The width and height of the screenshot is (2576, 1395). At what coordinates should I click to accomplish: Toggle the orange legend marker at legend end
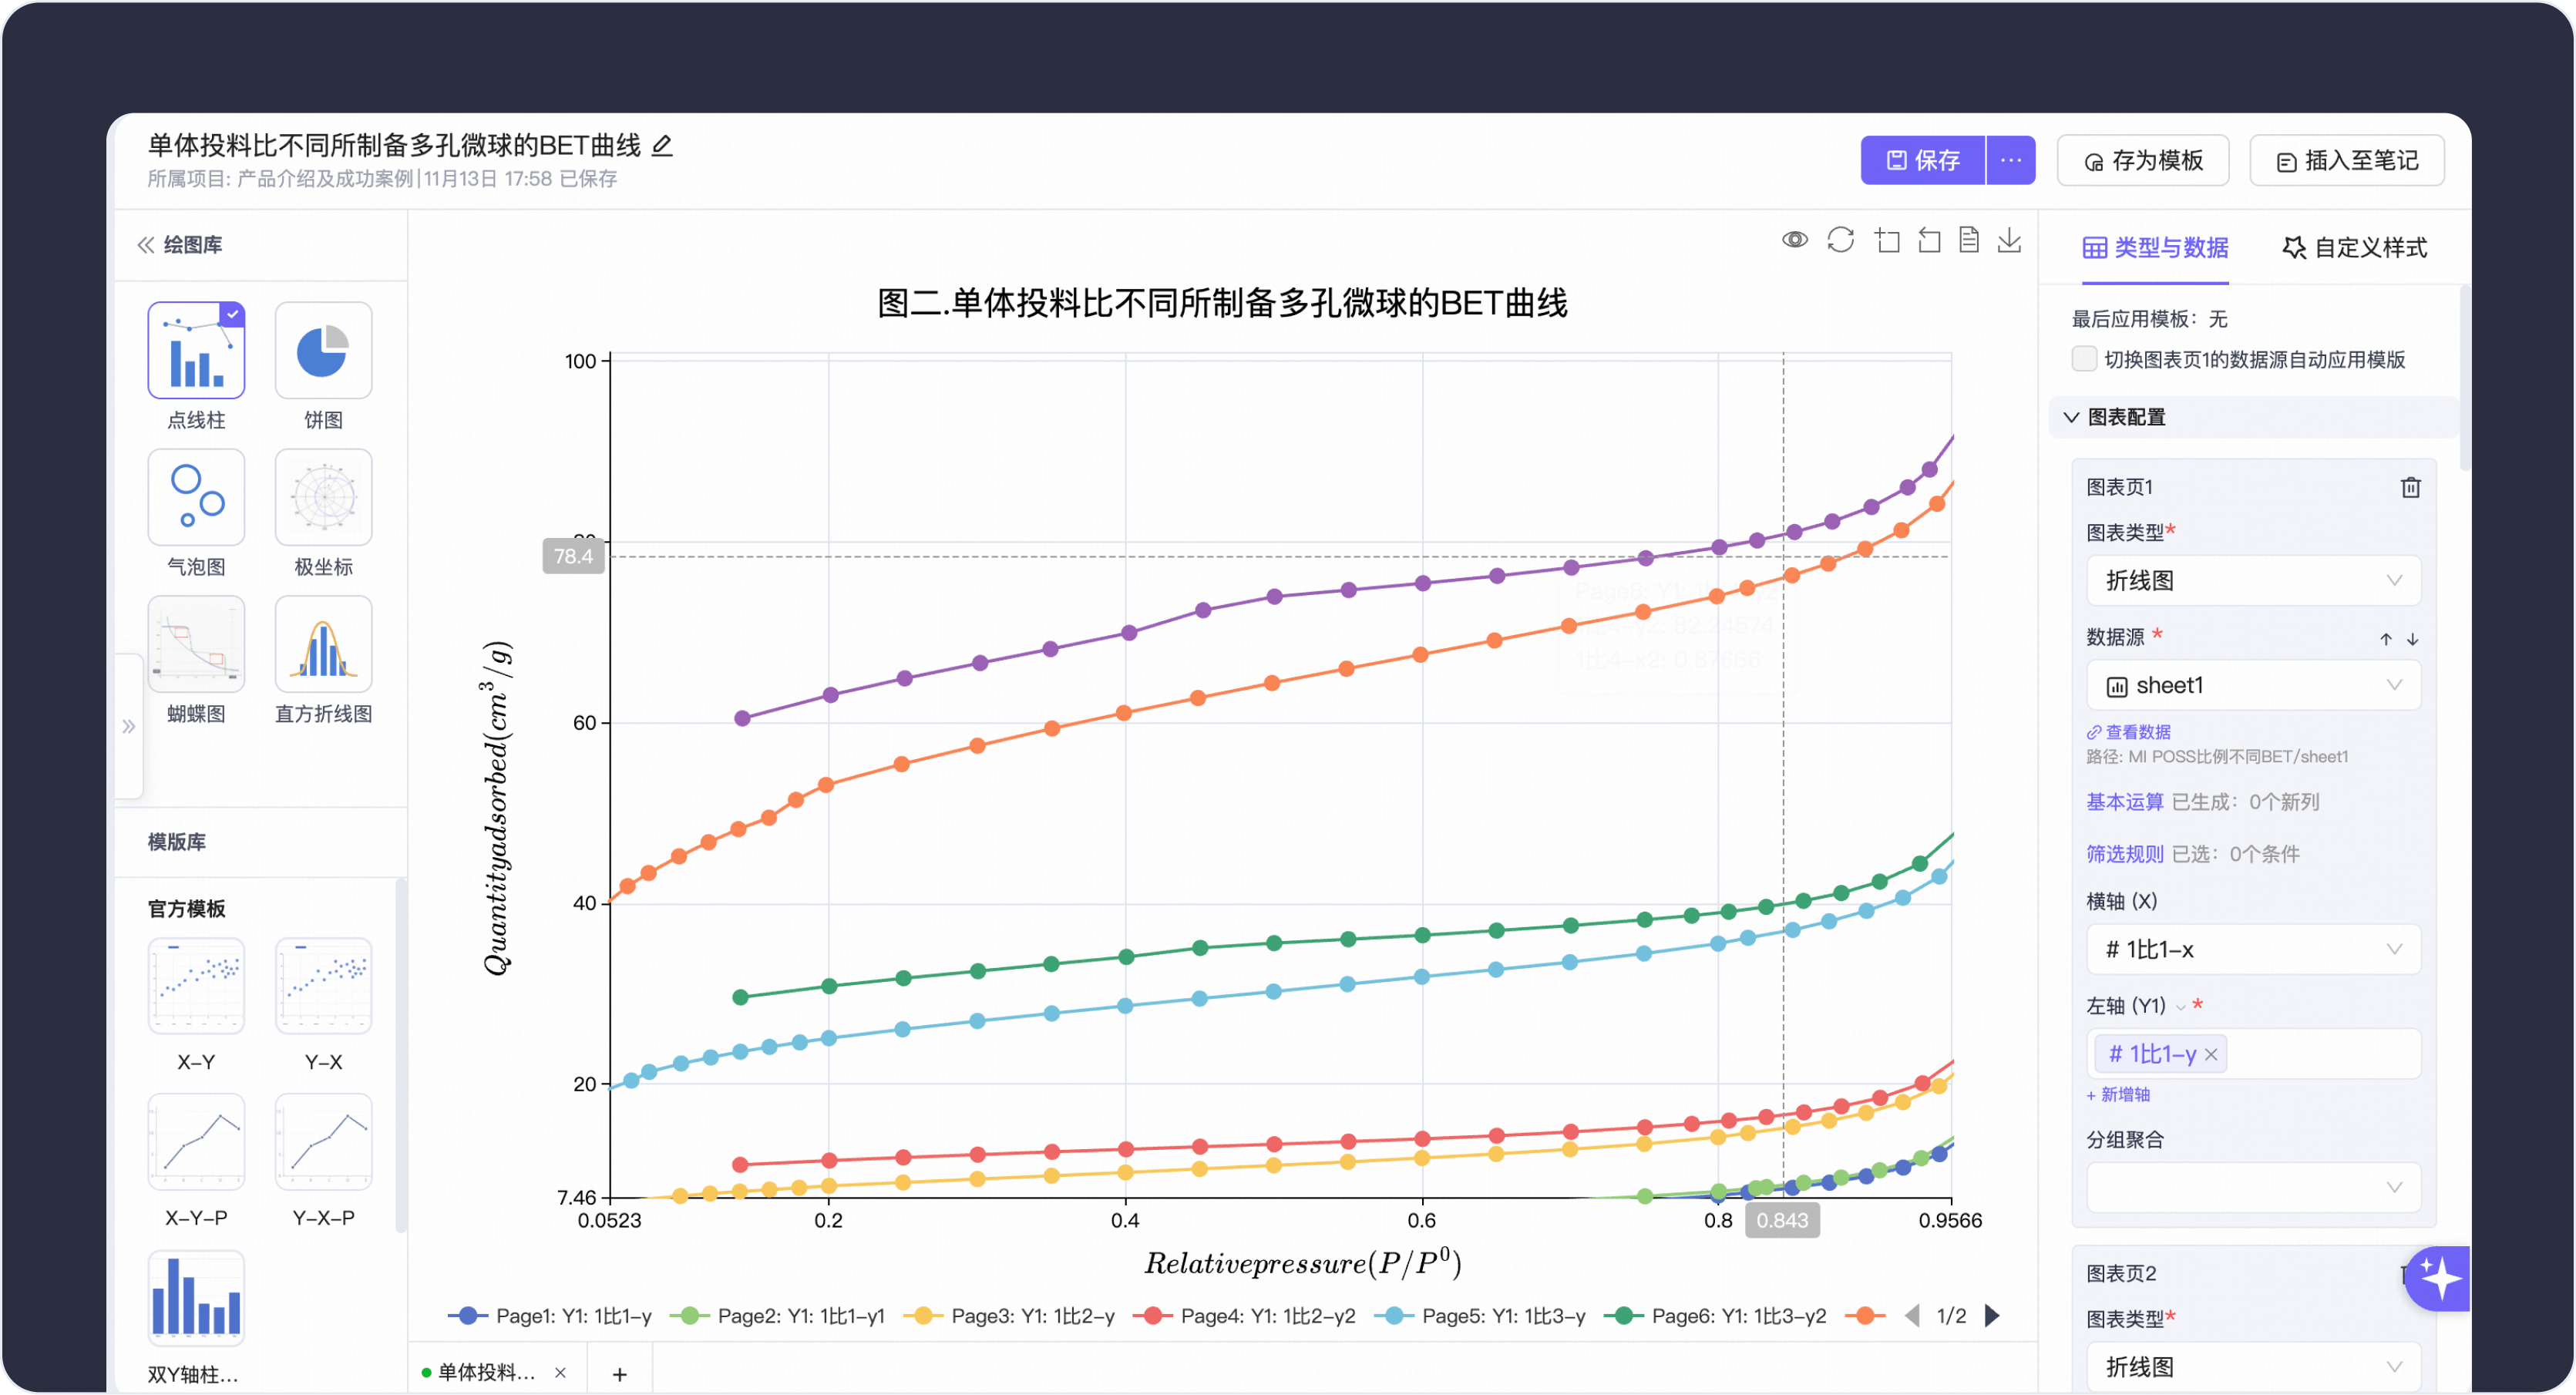pyautogui.click(x=1865, y=1316)
